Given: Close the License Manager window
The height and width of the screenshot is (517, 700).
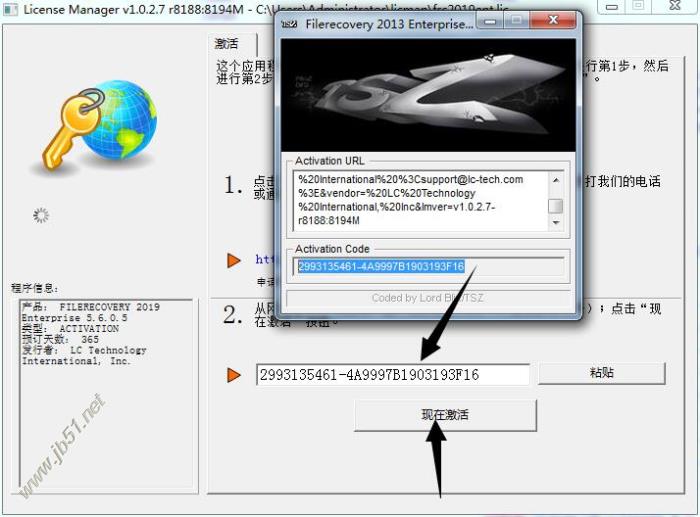Looking at the screenshot, I should click(x=675, y=6).
